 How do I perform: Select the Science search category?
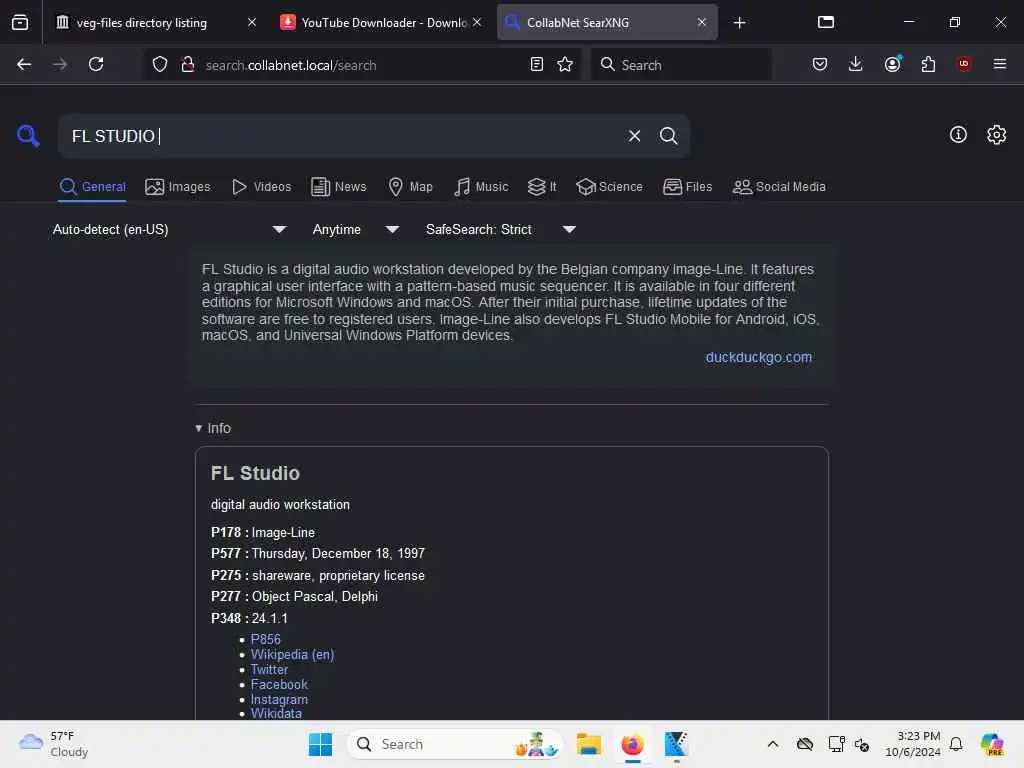tap(609, 187)
